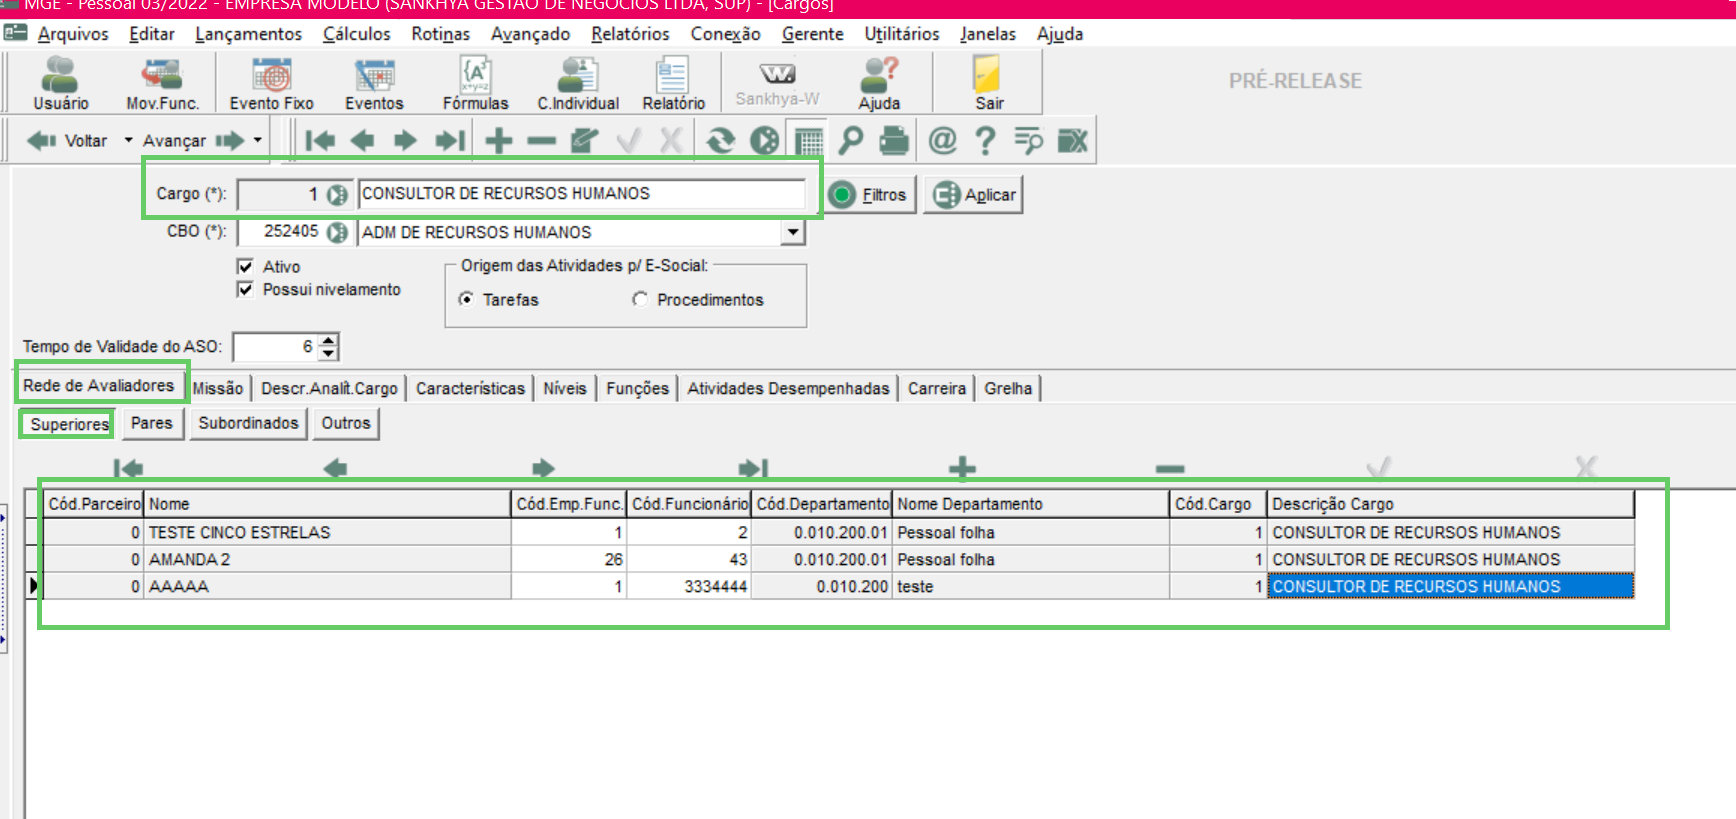This screenshot has width=1736, height=819.
Task: Go to next record in main toolbar
Action: pyautogui.click(x=405, y=141)
